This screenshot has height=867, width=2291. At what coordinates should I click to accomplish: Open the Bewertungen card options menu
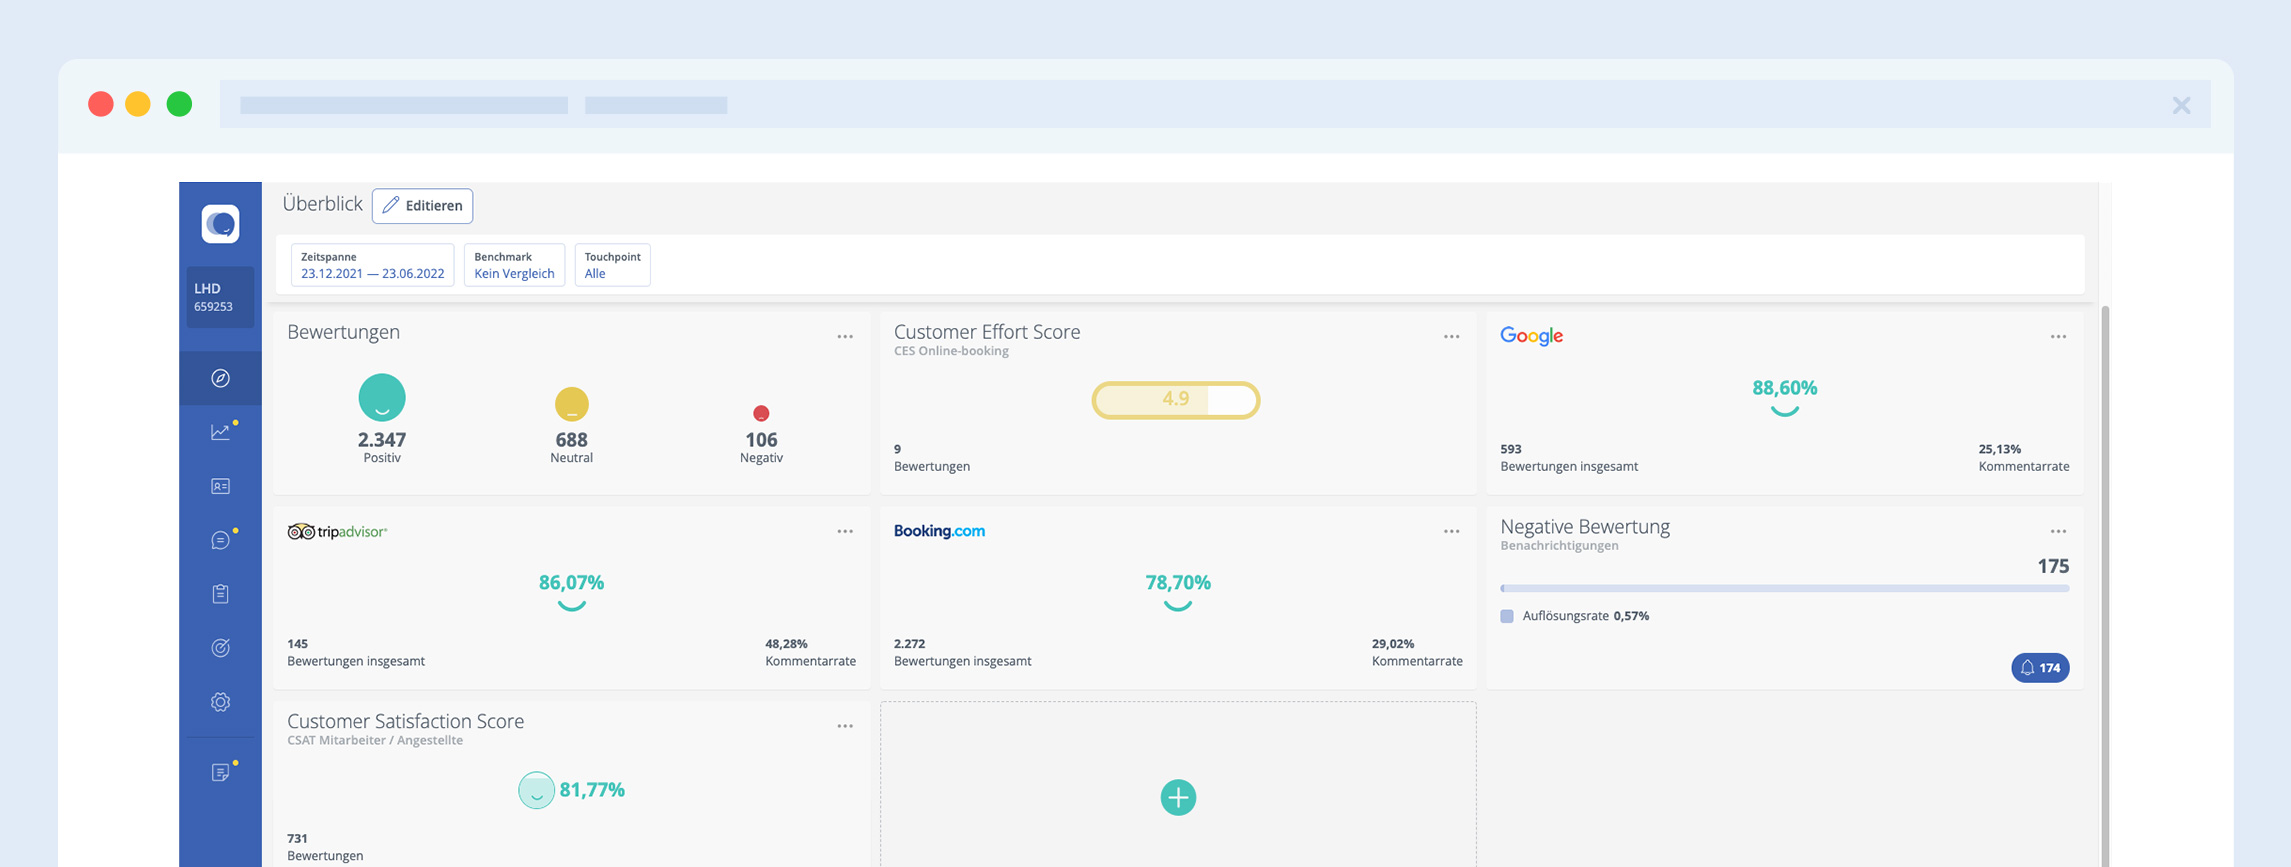point(845,337)
